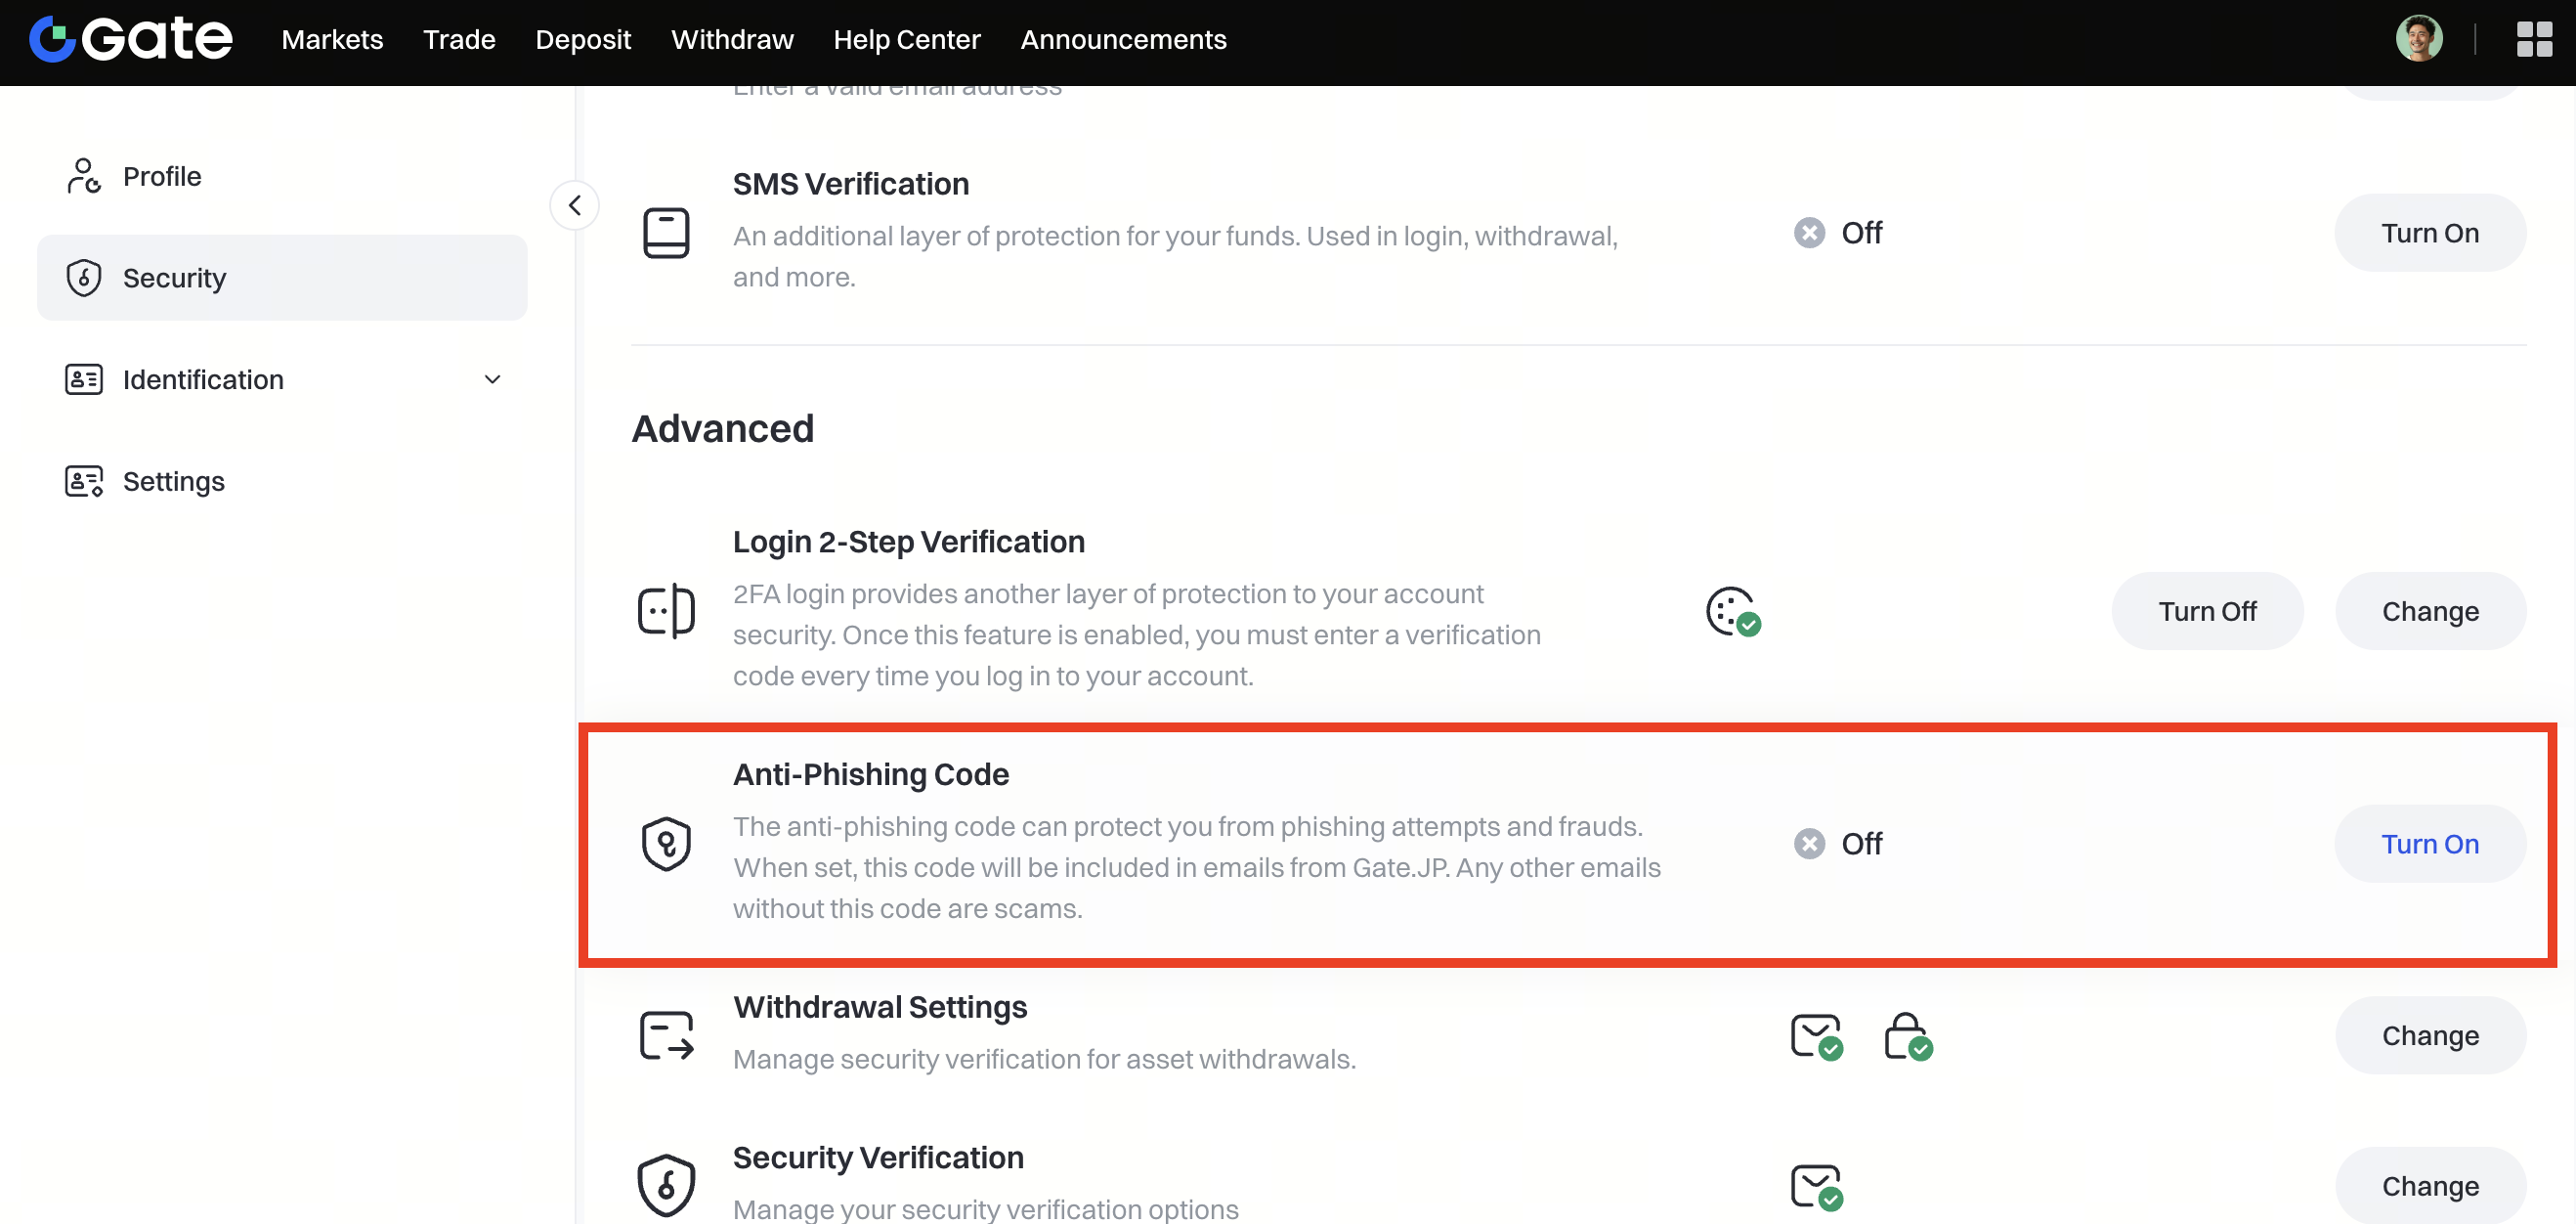Change Login 2-Step Verification method
Viewport: 2576px width, 1224px height.
(2429, 611)
